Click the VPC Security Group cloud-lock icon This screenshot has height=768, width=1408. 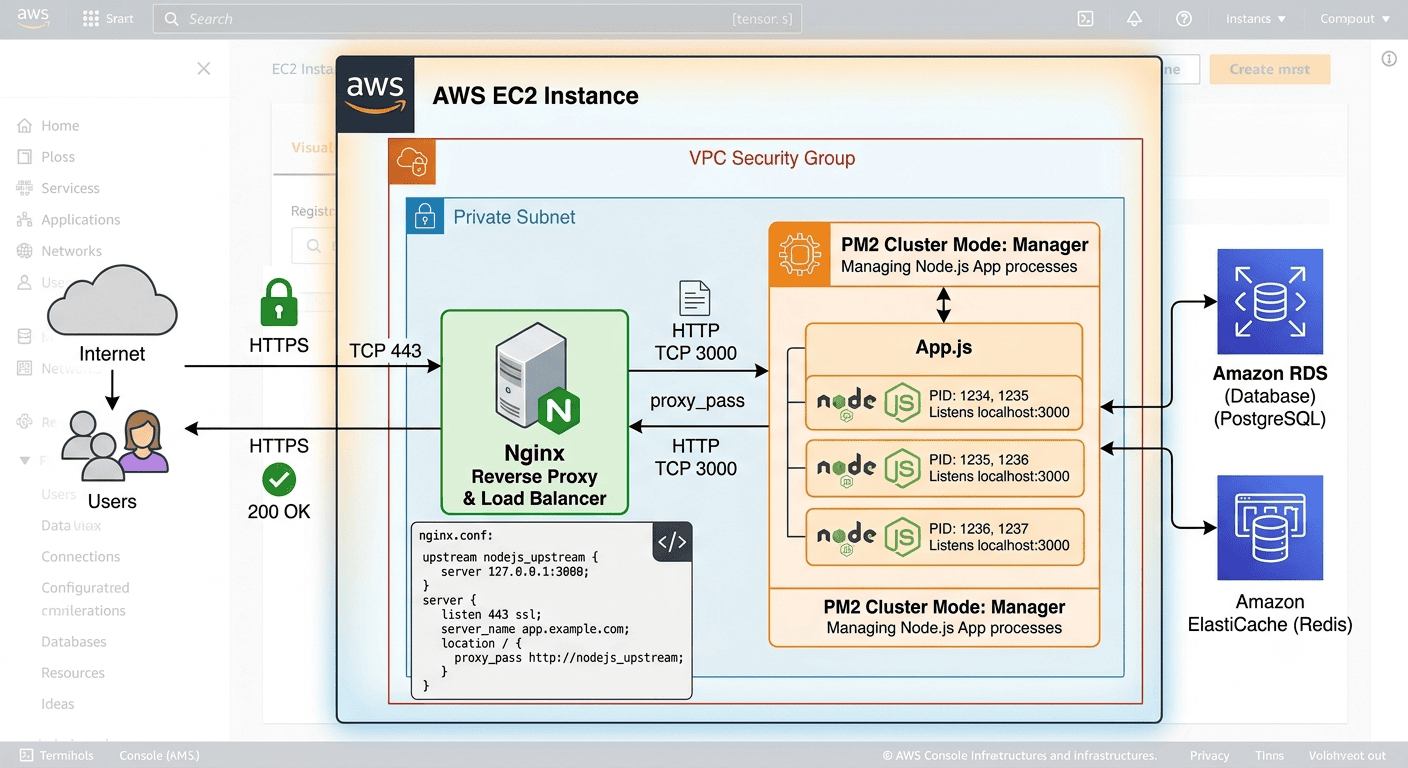click(412, 161)
